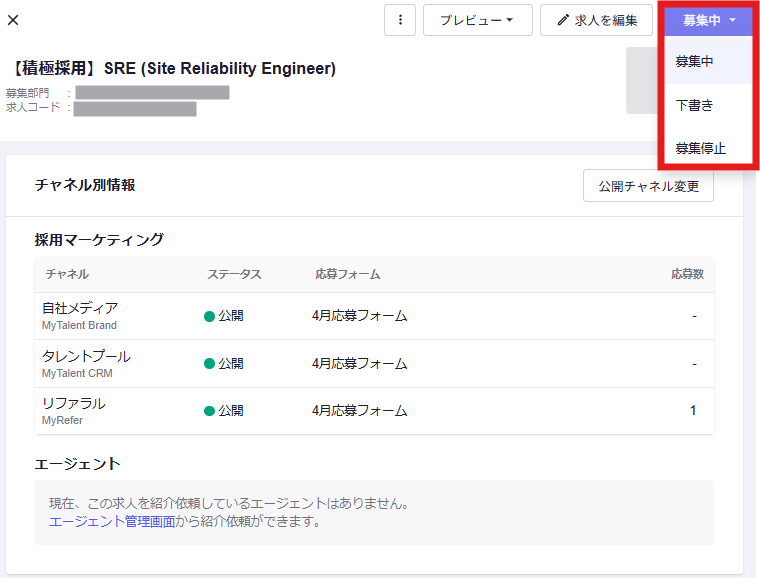Open the three-dot more options menu
Viewport: 760px width, 578px height.
tap(399, 20)
